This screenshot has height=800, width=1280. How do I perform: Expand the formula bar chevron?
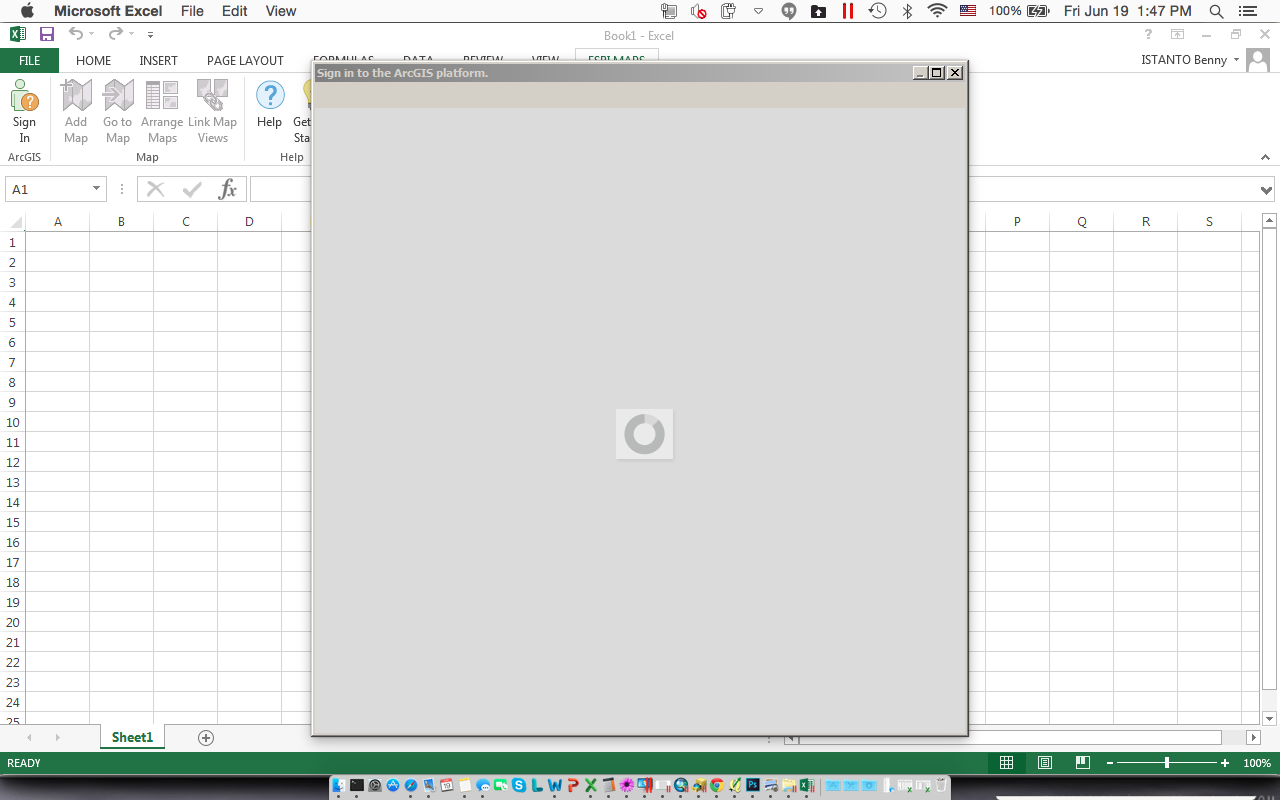click(1267, 190)
